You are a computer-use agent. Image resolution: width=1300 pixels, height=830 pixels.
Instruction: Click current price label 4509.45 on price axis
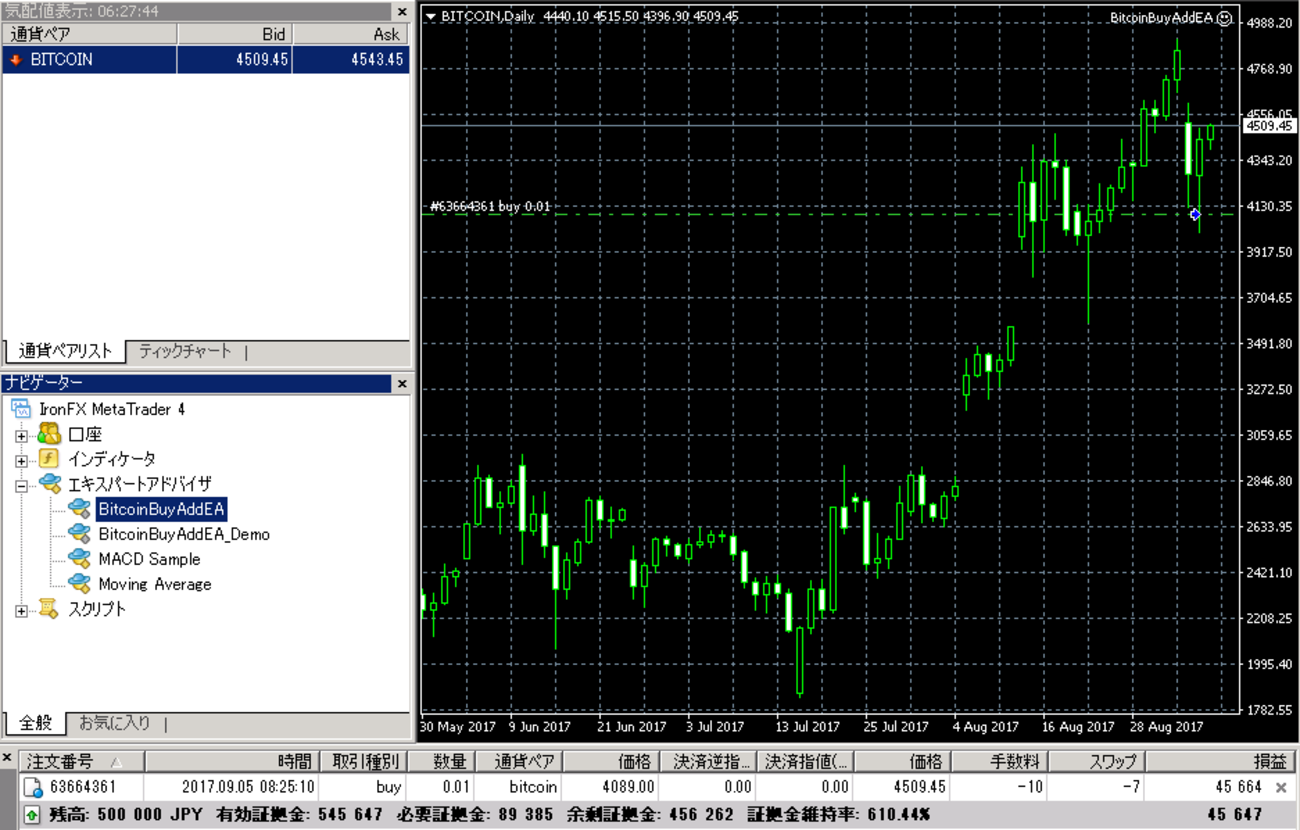1268,126
